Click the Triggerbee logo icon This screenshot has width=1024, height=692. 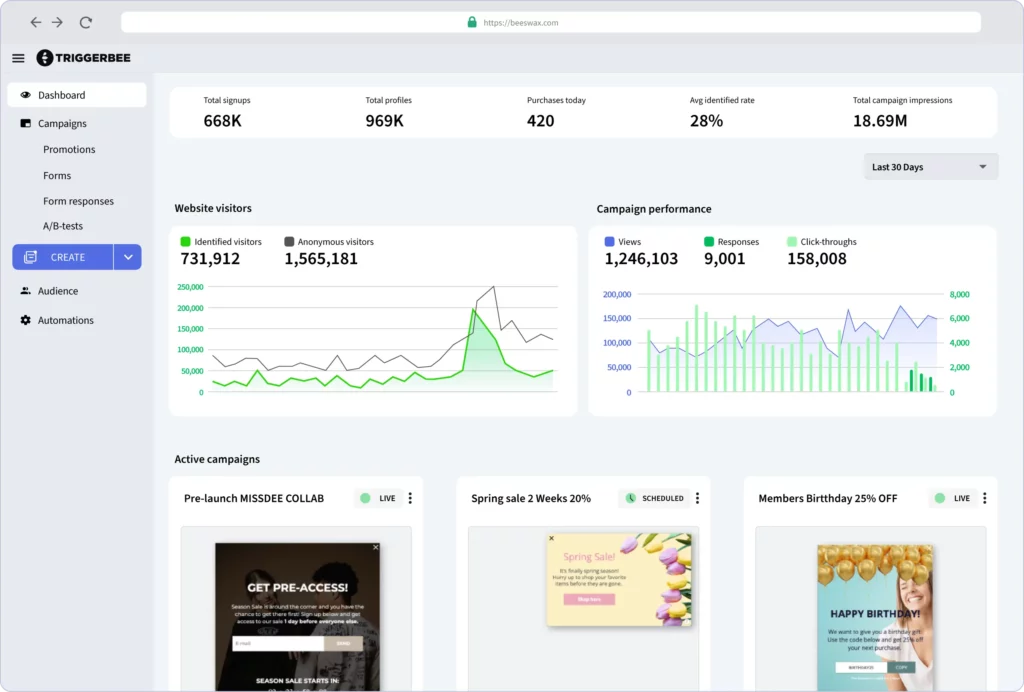pyautogui.click(x=45, y=58)
